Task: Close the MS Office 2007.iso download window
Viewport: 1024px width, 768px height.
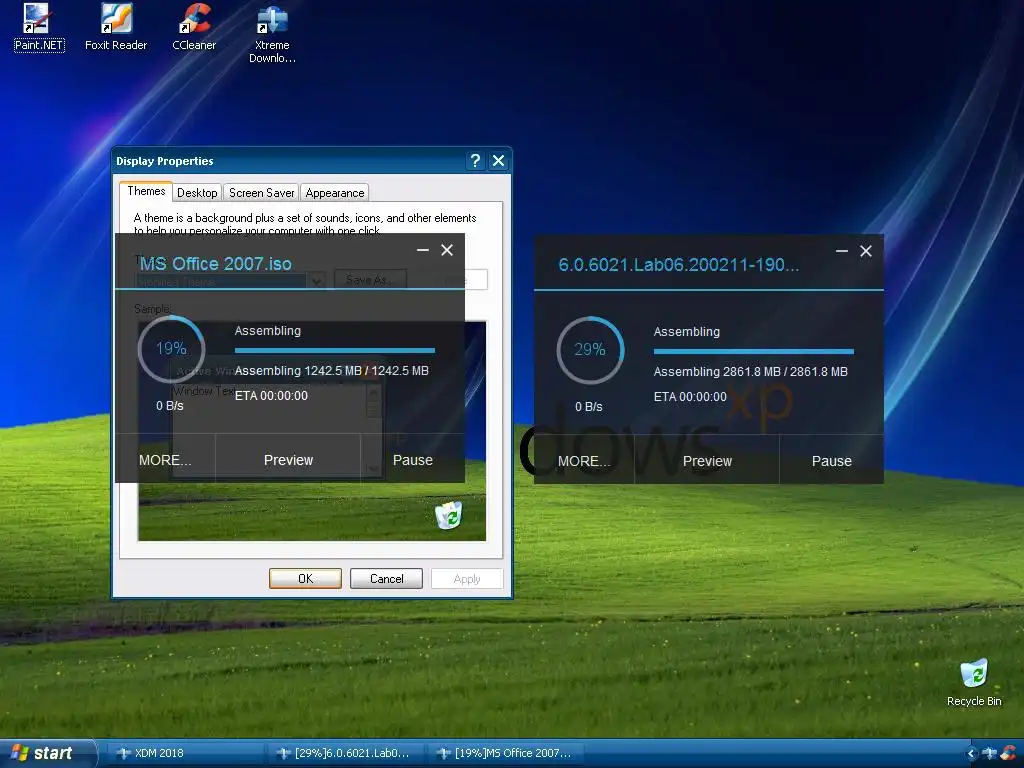Action: point(447,250)
